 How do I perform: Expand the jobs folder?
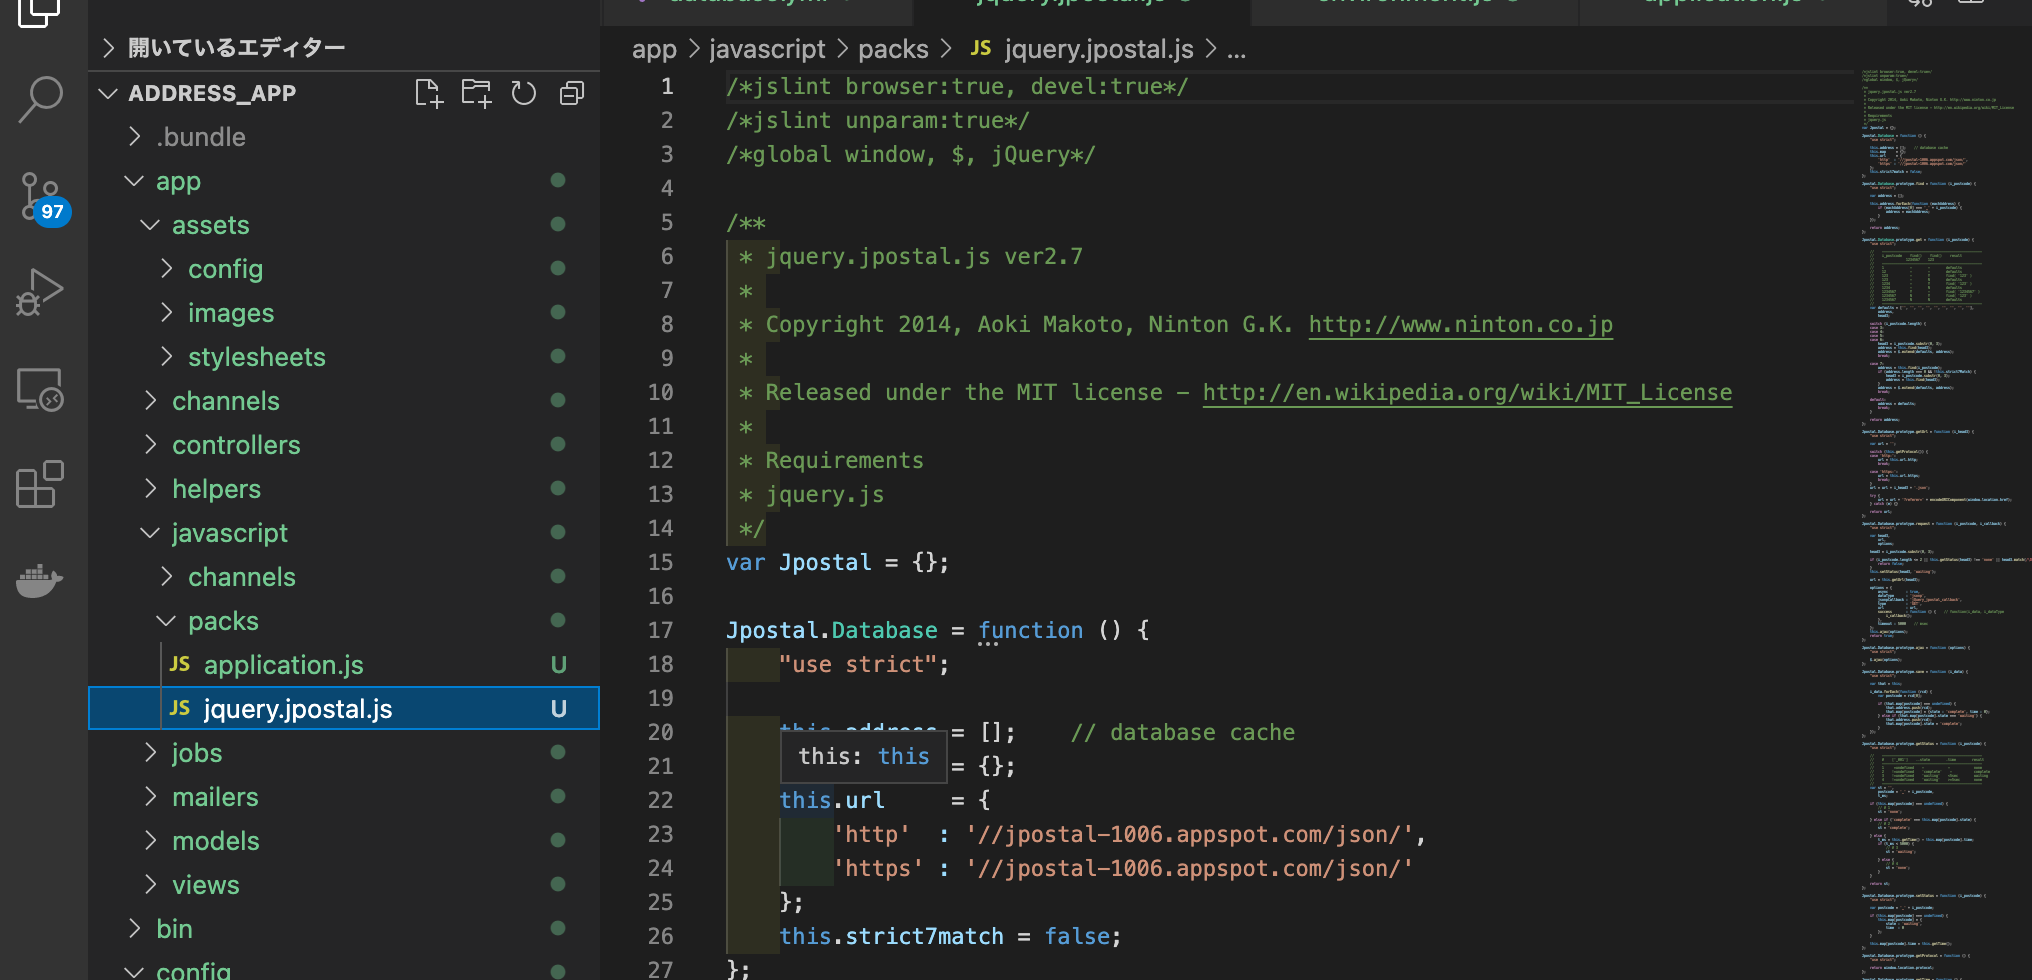point(151,753)
